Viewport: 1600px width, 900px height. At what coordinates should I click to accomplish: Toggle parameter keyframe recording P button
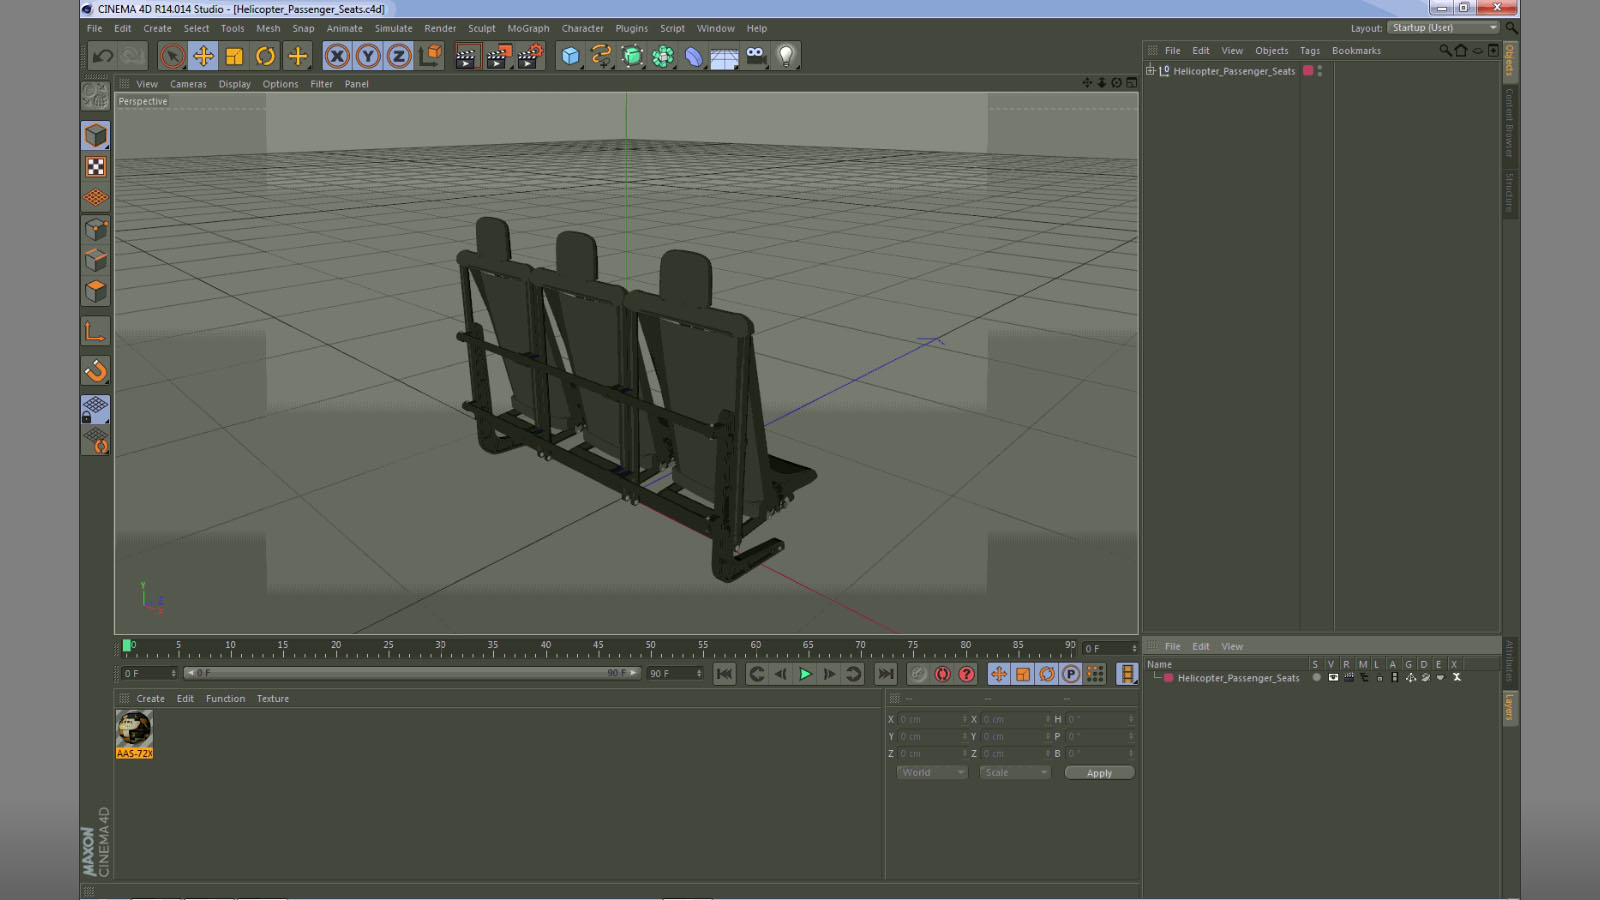(x=1071, y=674)
